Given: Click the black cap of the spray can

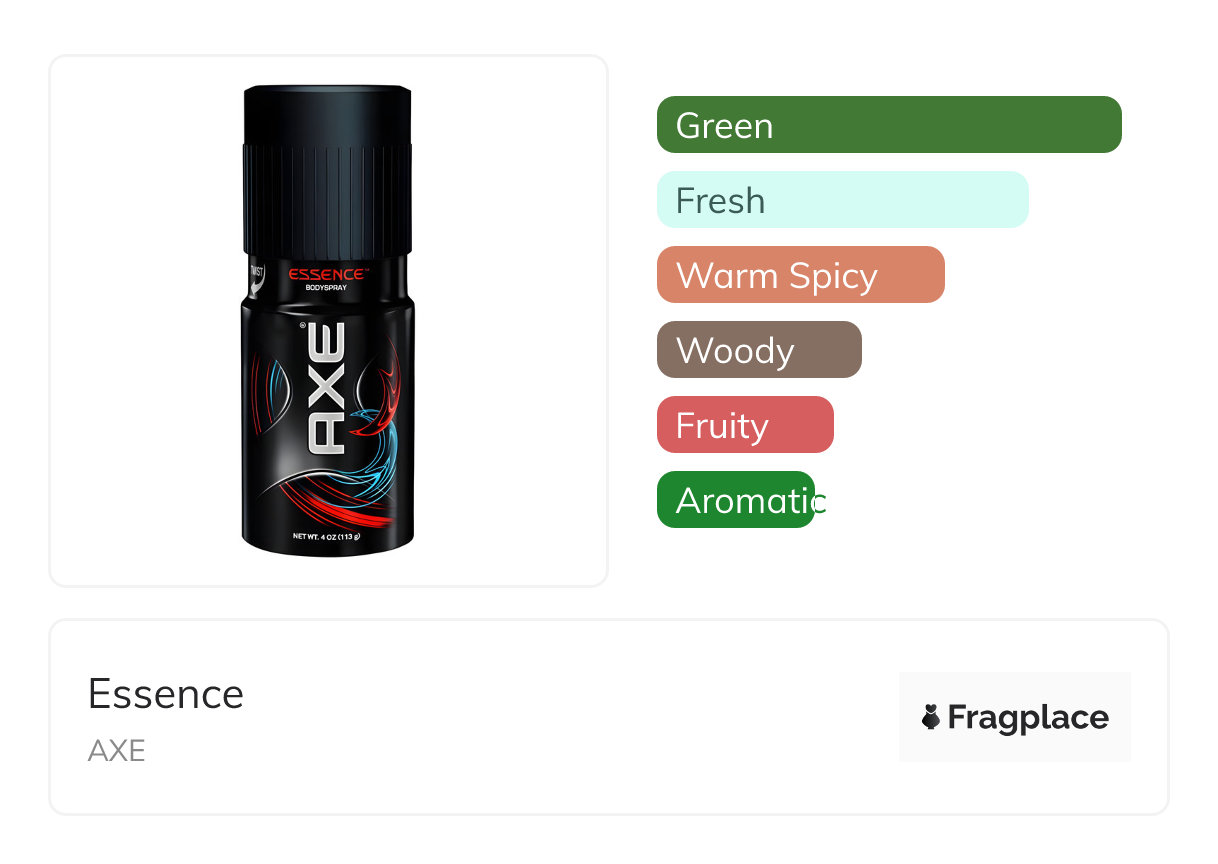Looking at the screenshot, I should [328, 170].
